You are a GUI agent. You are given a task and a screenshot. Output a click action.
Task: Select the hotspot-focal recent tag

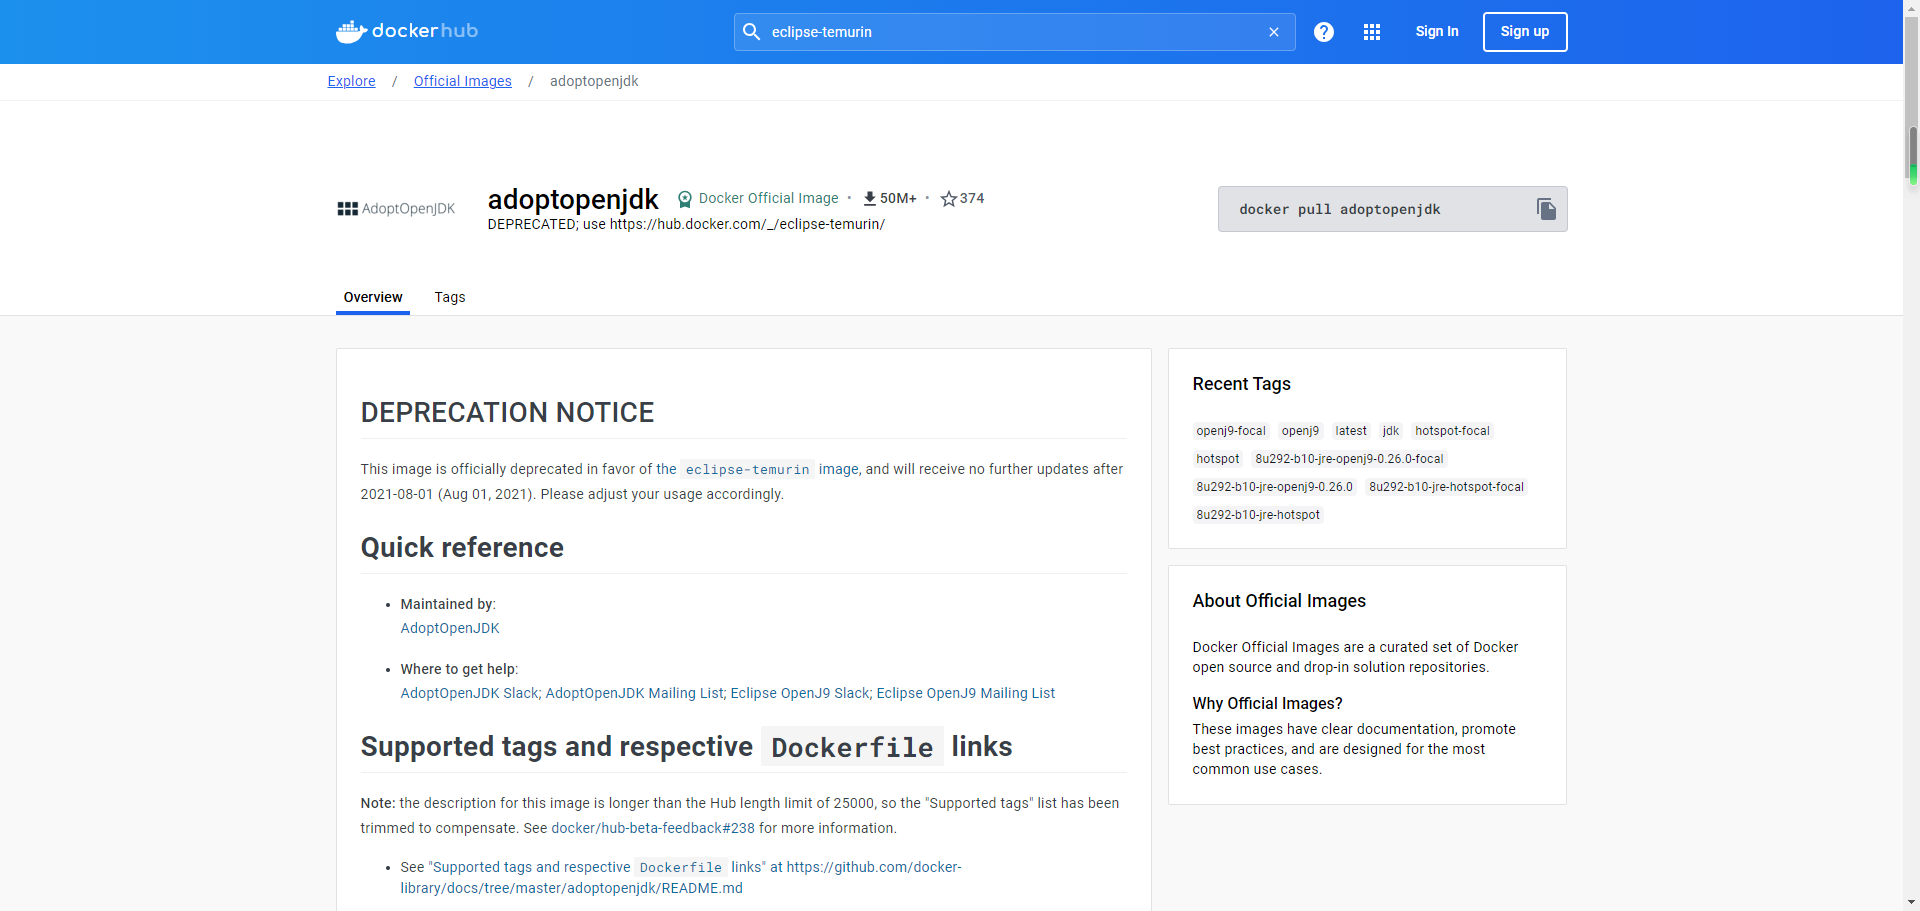1452,431
